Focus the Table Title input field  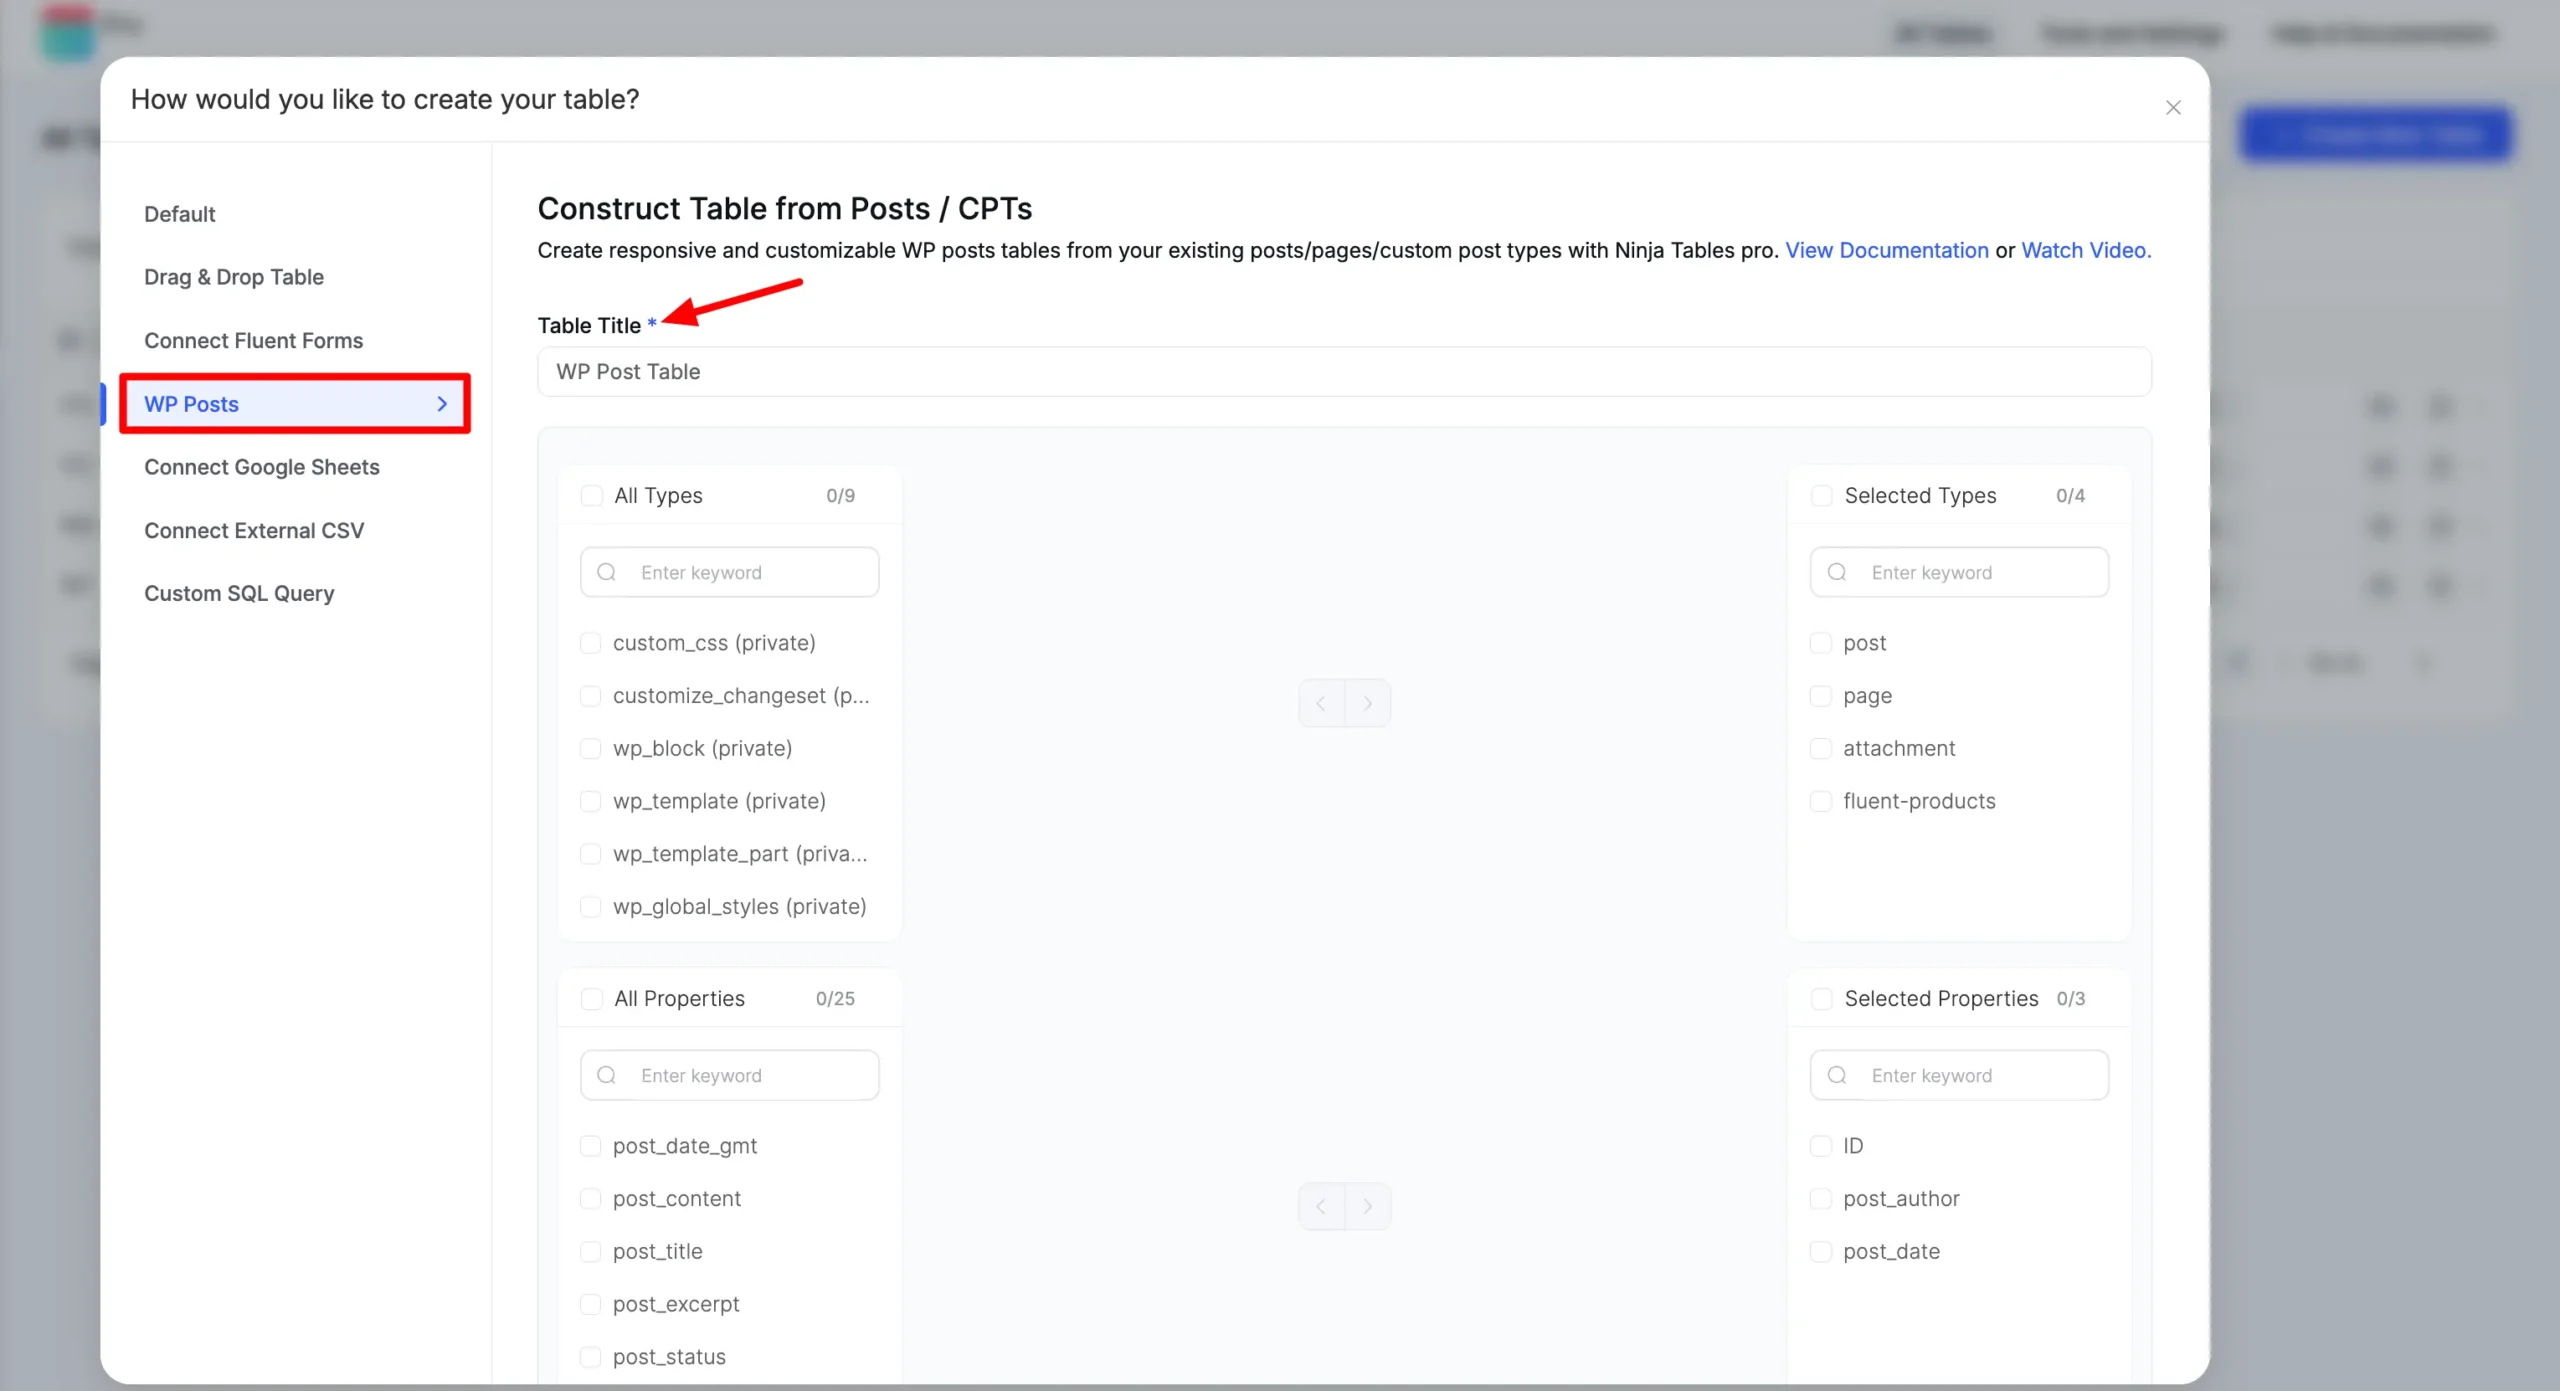click(x=1344, y=372)
